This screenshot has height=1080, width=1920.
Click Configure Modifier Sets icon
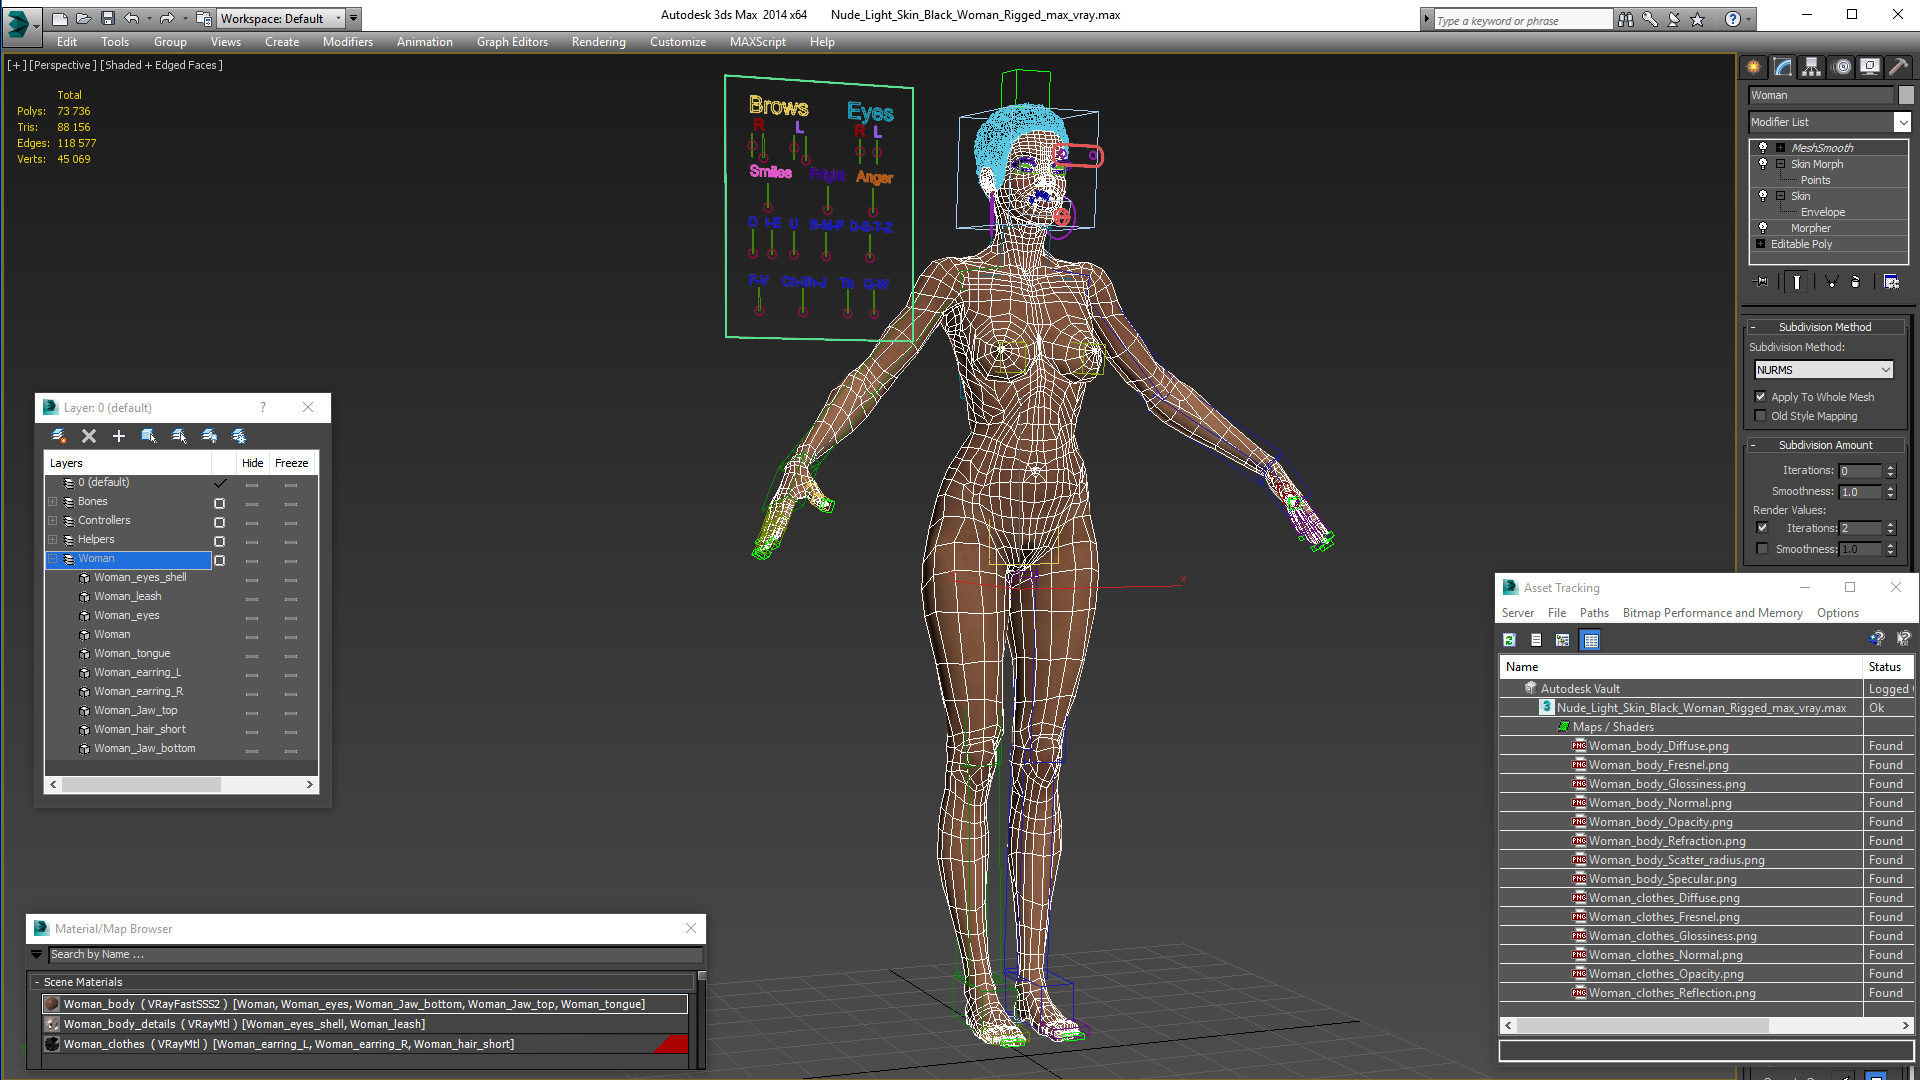(x=1891, y=282)
